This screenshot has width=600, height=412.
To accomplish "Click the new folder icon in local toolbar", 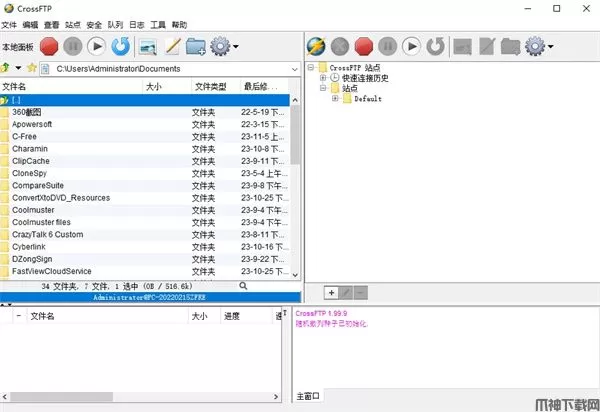I will click(x=196, y=47).
